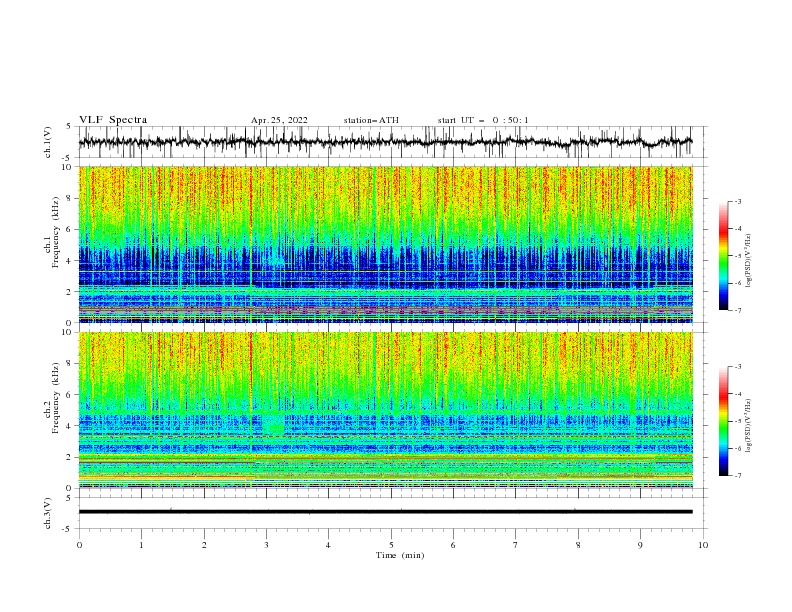Click the '-7' tick on upper color bar
This screenshot has width=792, height=612.
[737, 310]
